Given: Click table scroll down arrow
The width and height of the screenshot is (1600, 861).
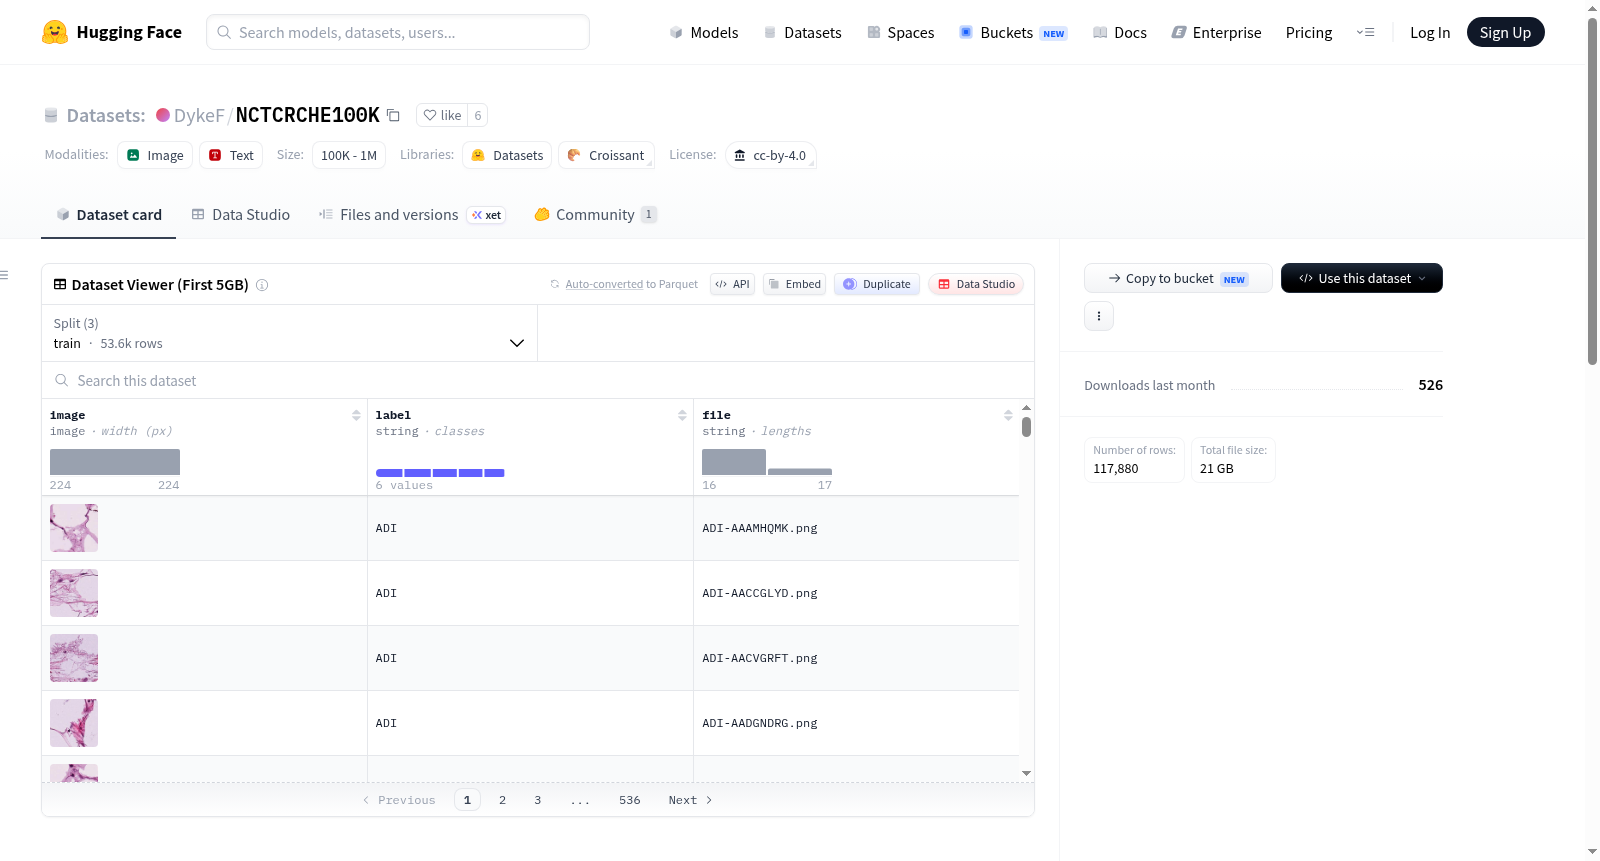Looking at the screenshot, I should [1026, 773].
